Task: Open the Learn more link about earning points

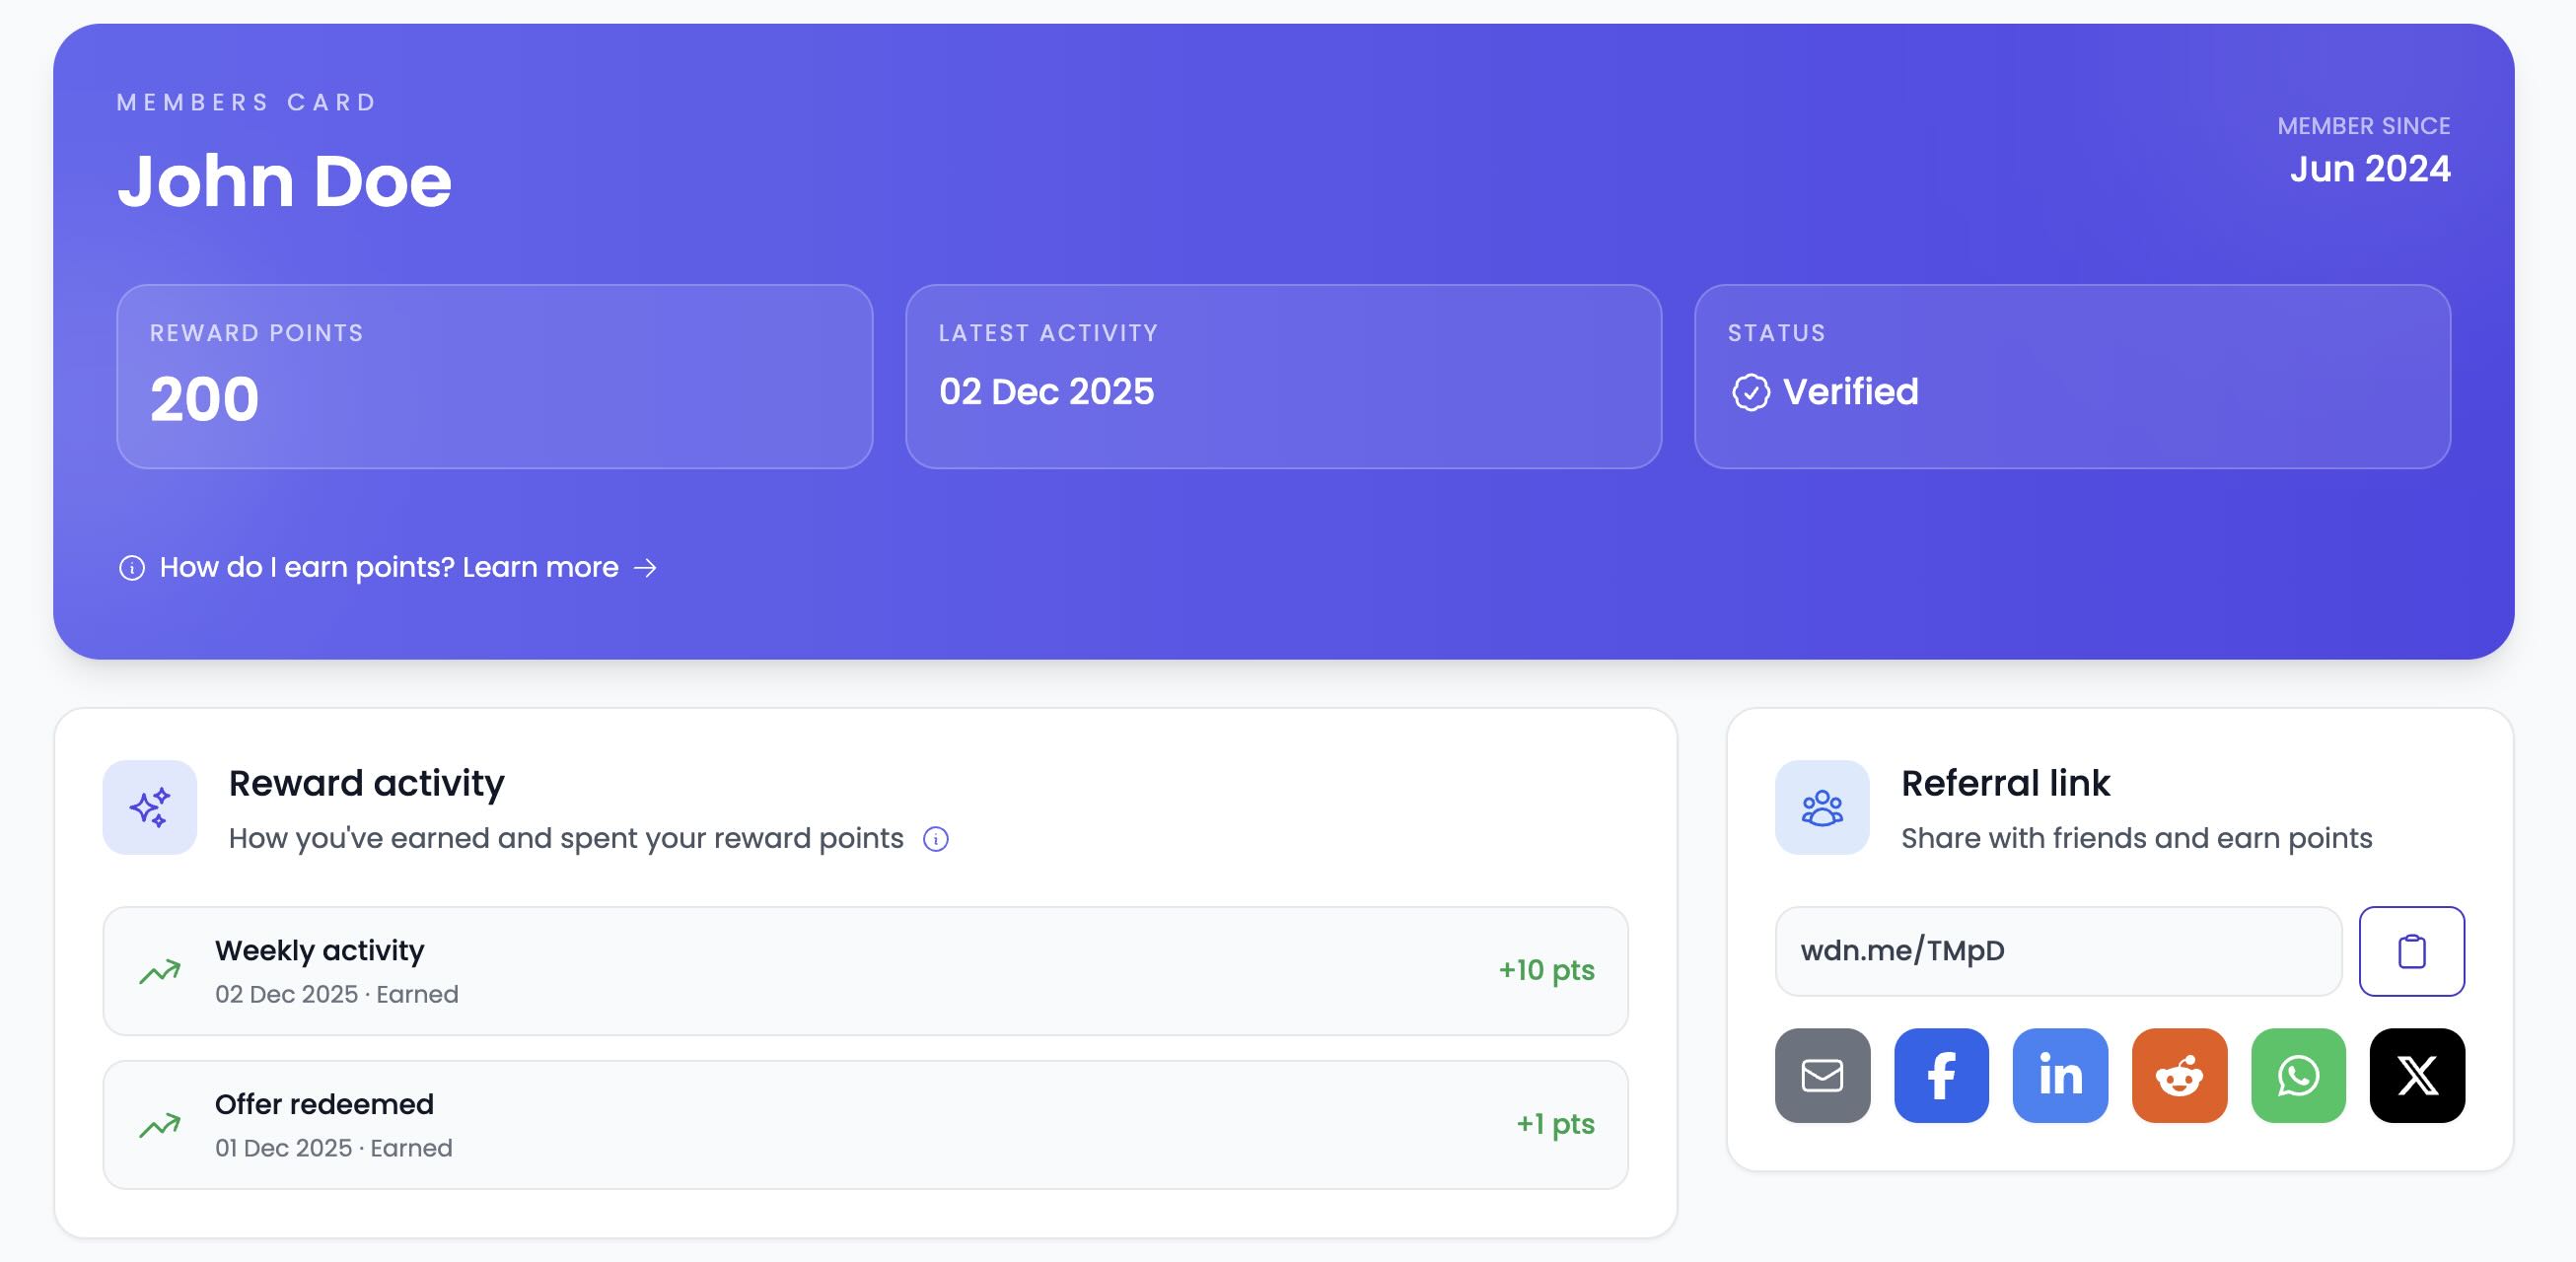Action: [540, 567]
